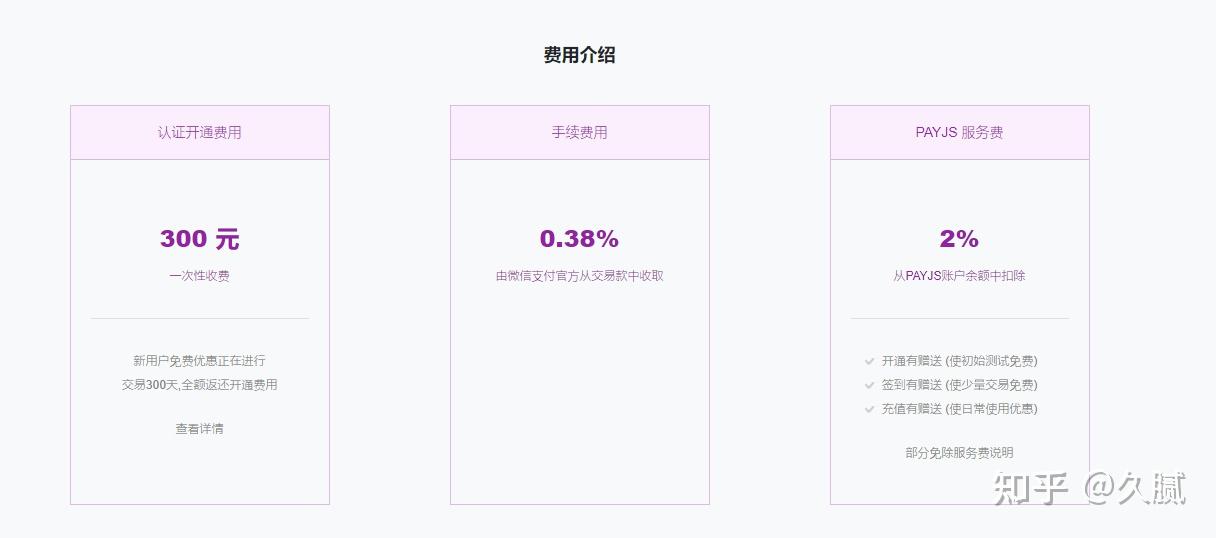This screenshot has width=1216, height=538.
Task: Click 从PAYJS账户余额中扣除 description
Action: (x=959, y=276)
